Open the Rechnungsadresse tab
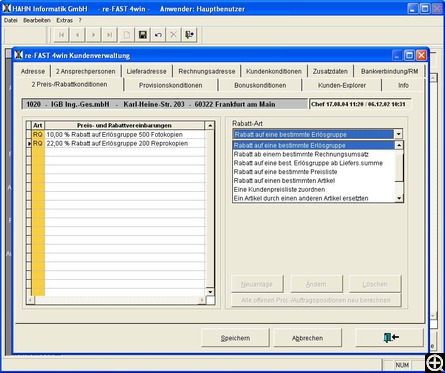445x373 pixels. click(x=207, y=71)
